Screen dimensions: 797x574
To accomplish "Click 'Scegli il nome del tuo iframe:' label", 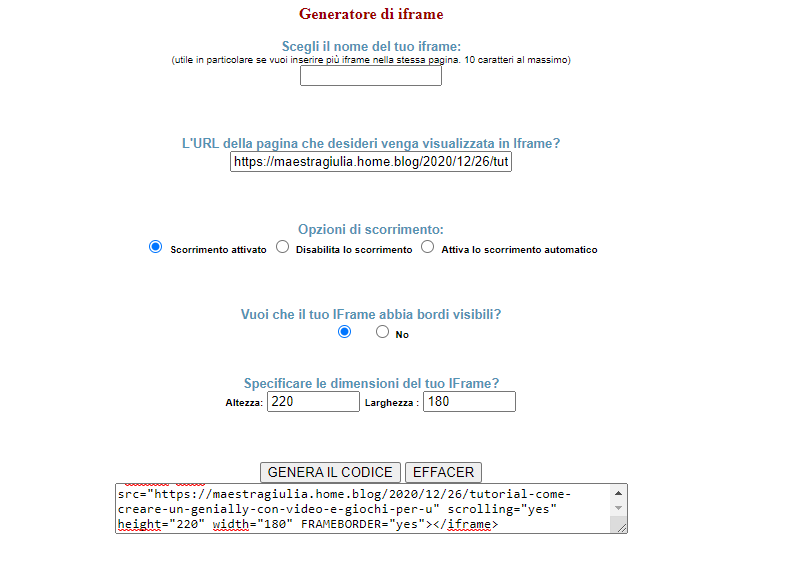I will coord(371,46).
